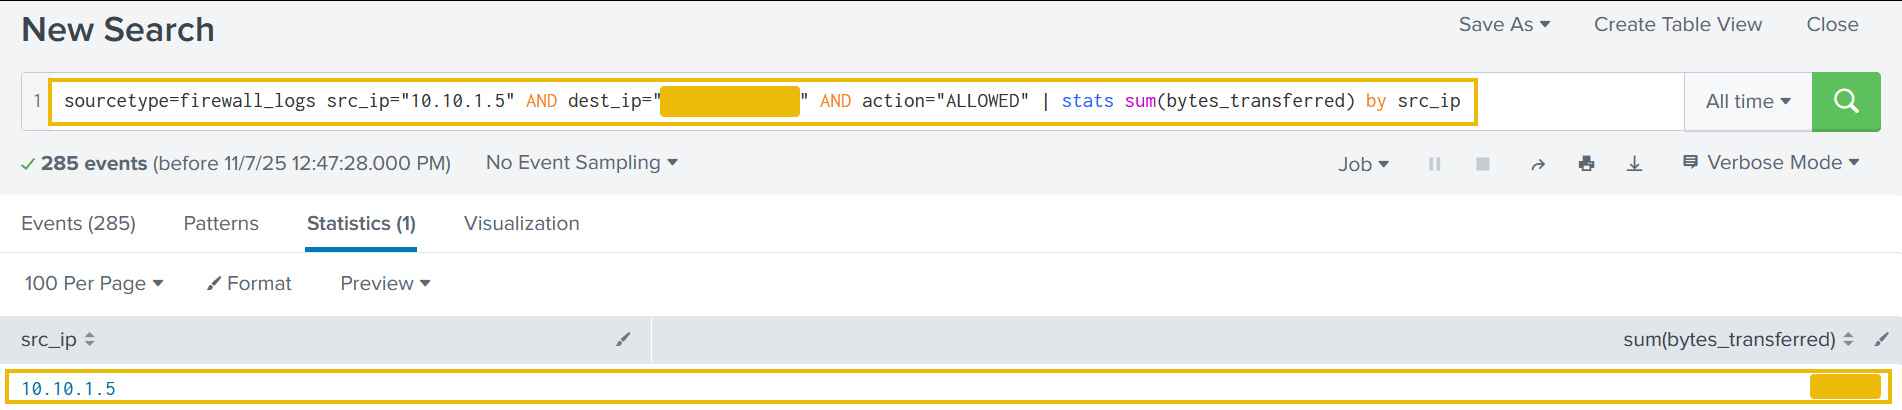Edit src_ip column with pencil icon
The image size is (1902, 410).
tap(623, 340)
